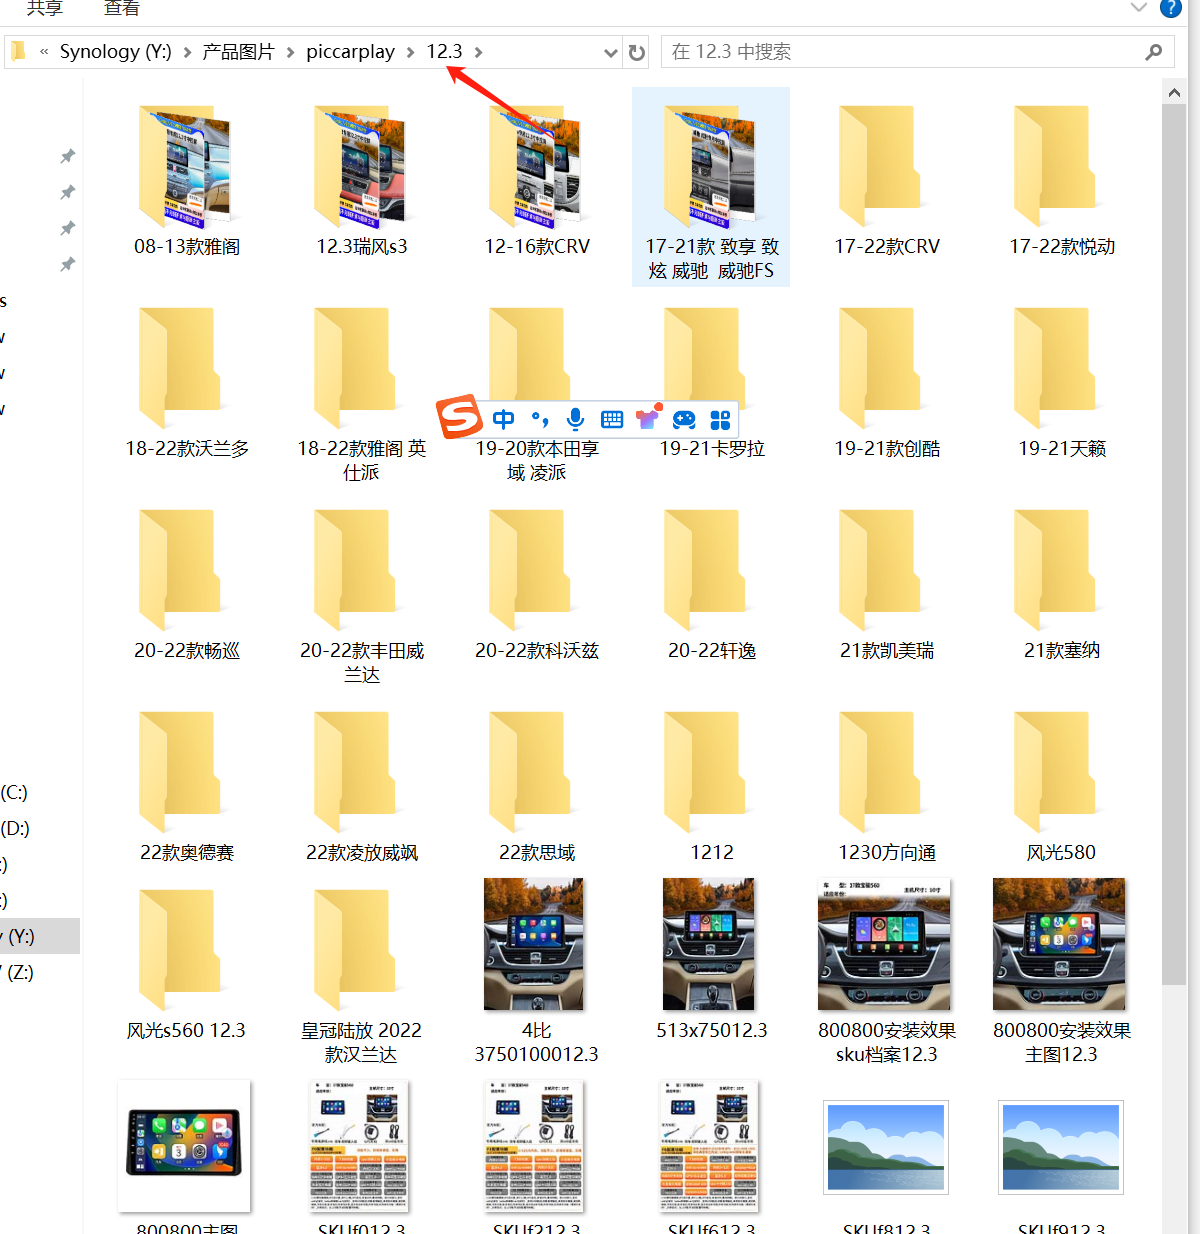Click the folder icon in the address bar

coord(18,51)
